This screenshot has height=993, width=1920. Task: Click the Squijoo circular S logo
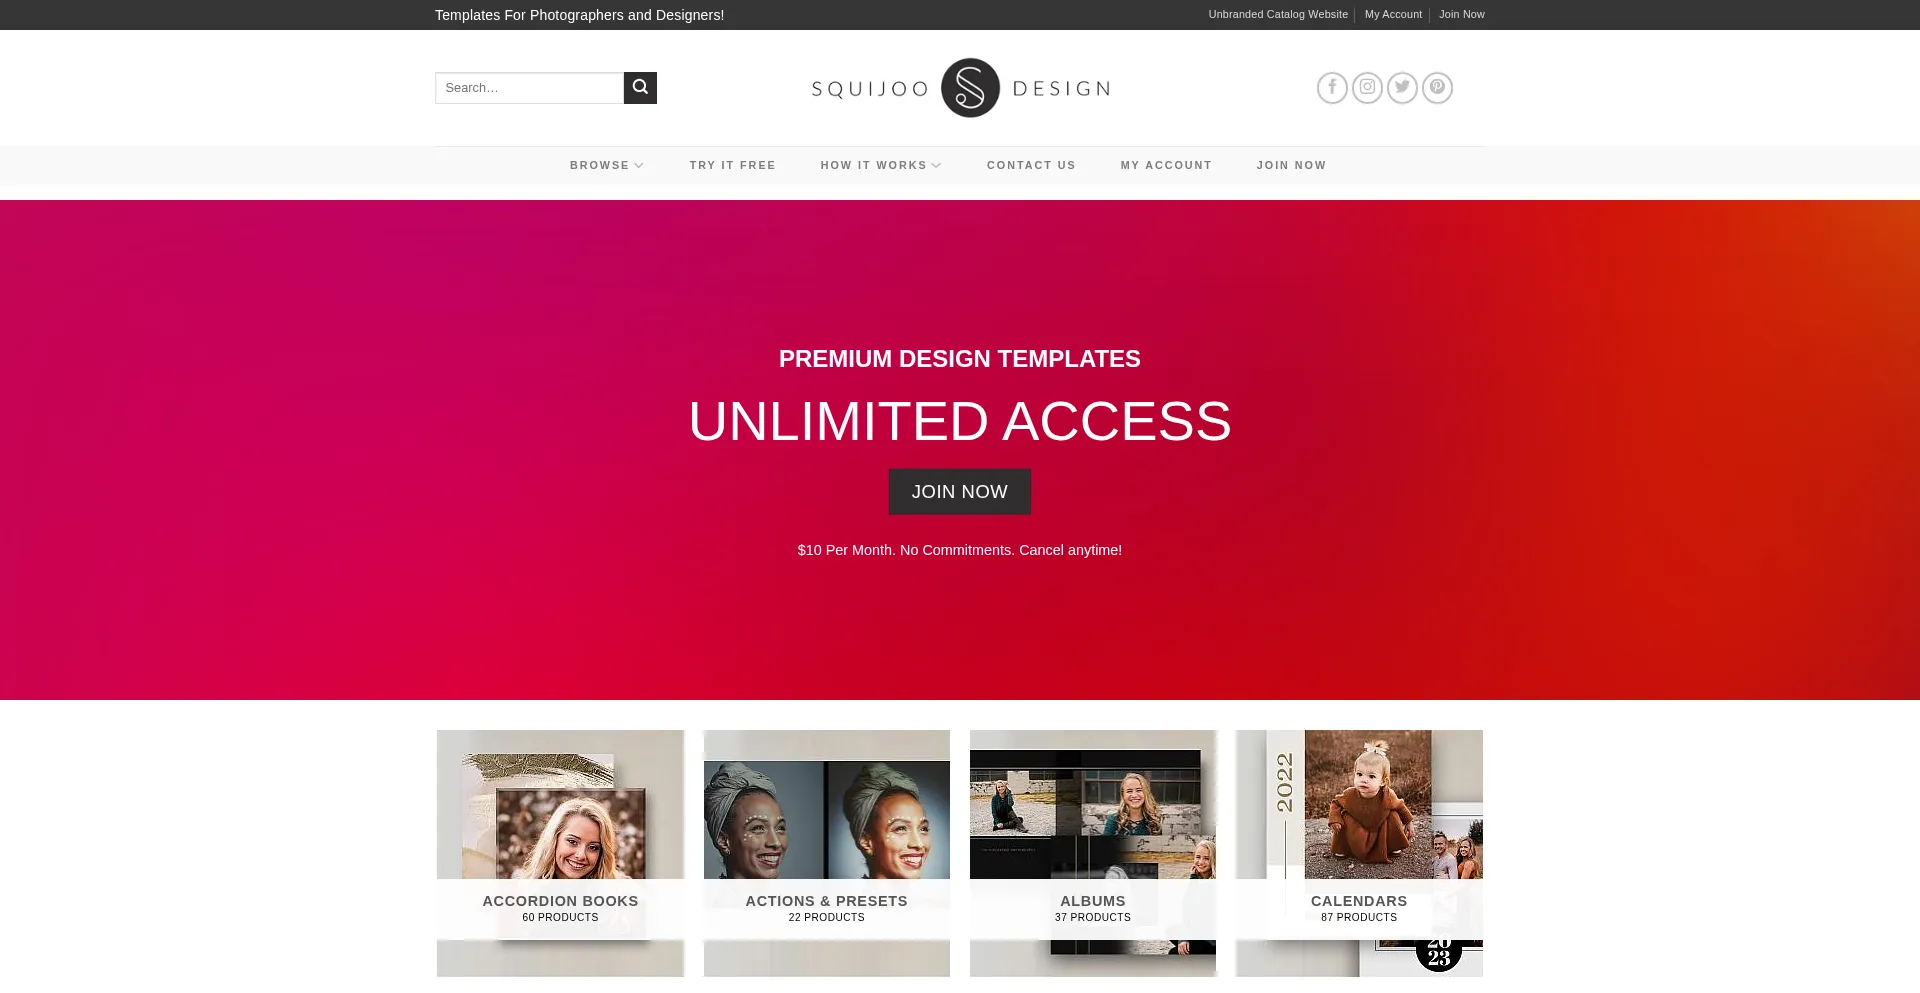970,88
